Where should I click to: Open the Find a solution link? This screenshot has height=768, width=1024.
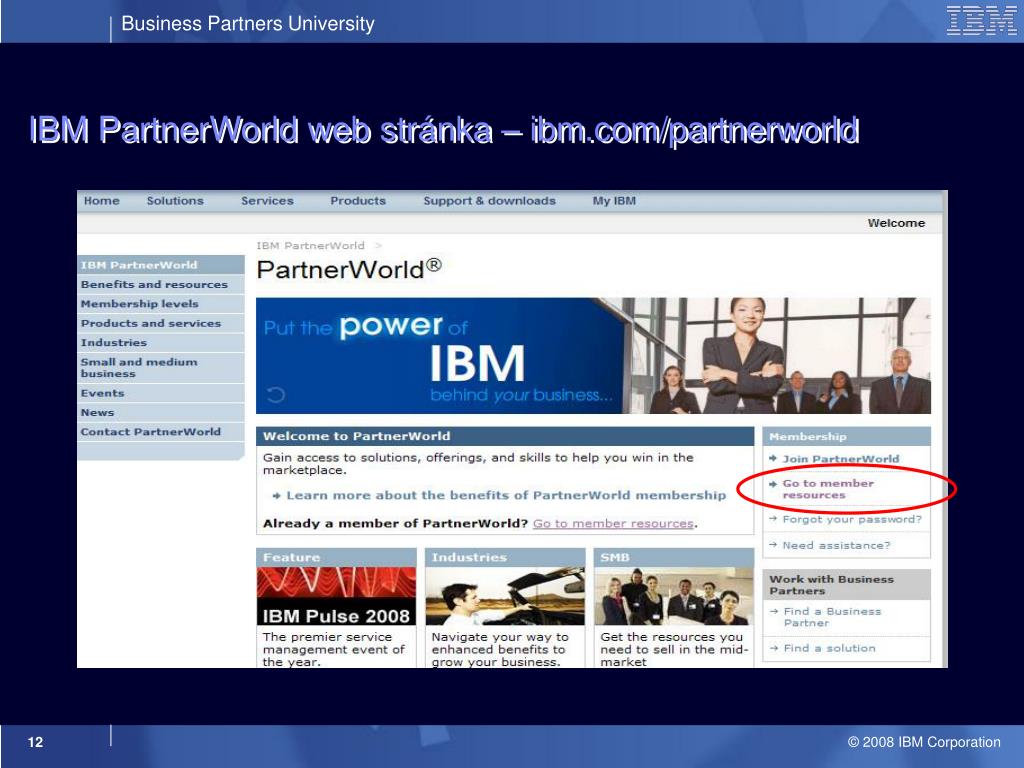(x=829, y=648)
